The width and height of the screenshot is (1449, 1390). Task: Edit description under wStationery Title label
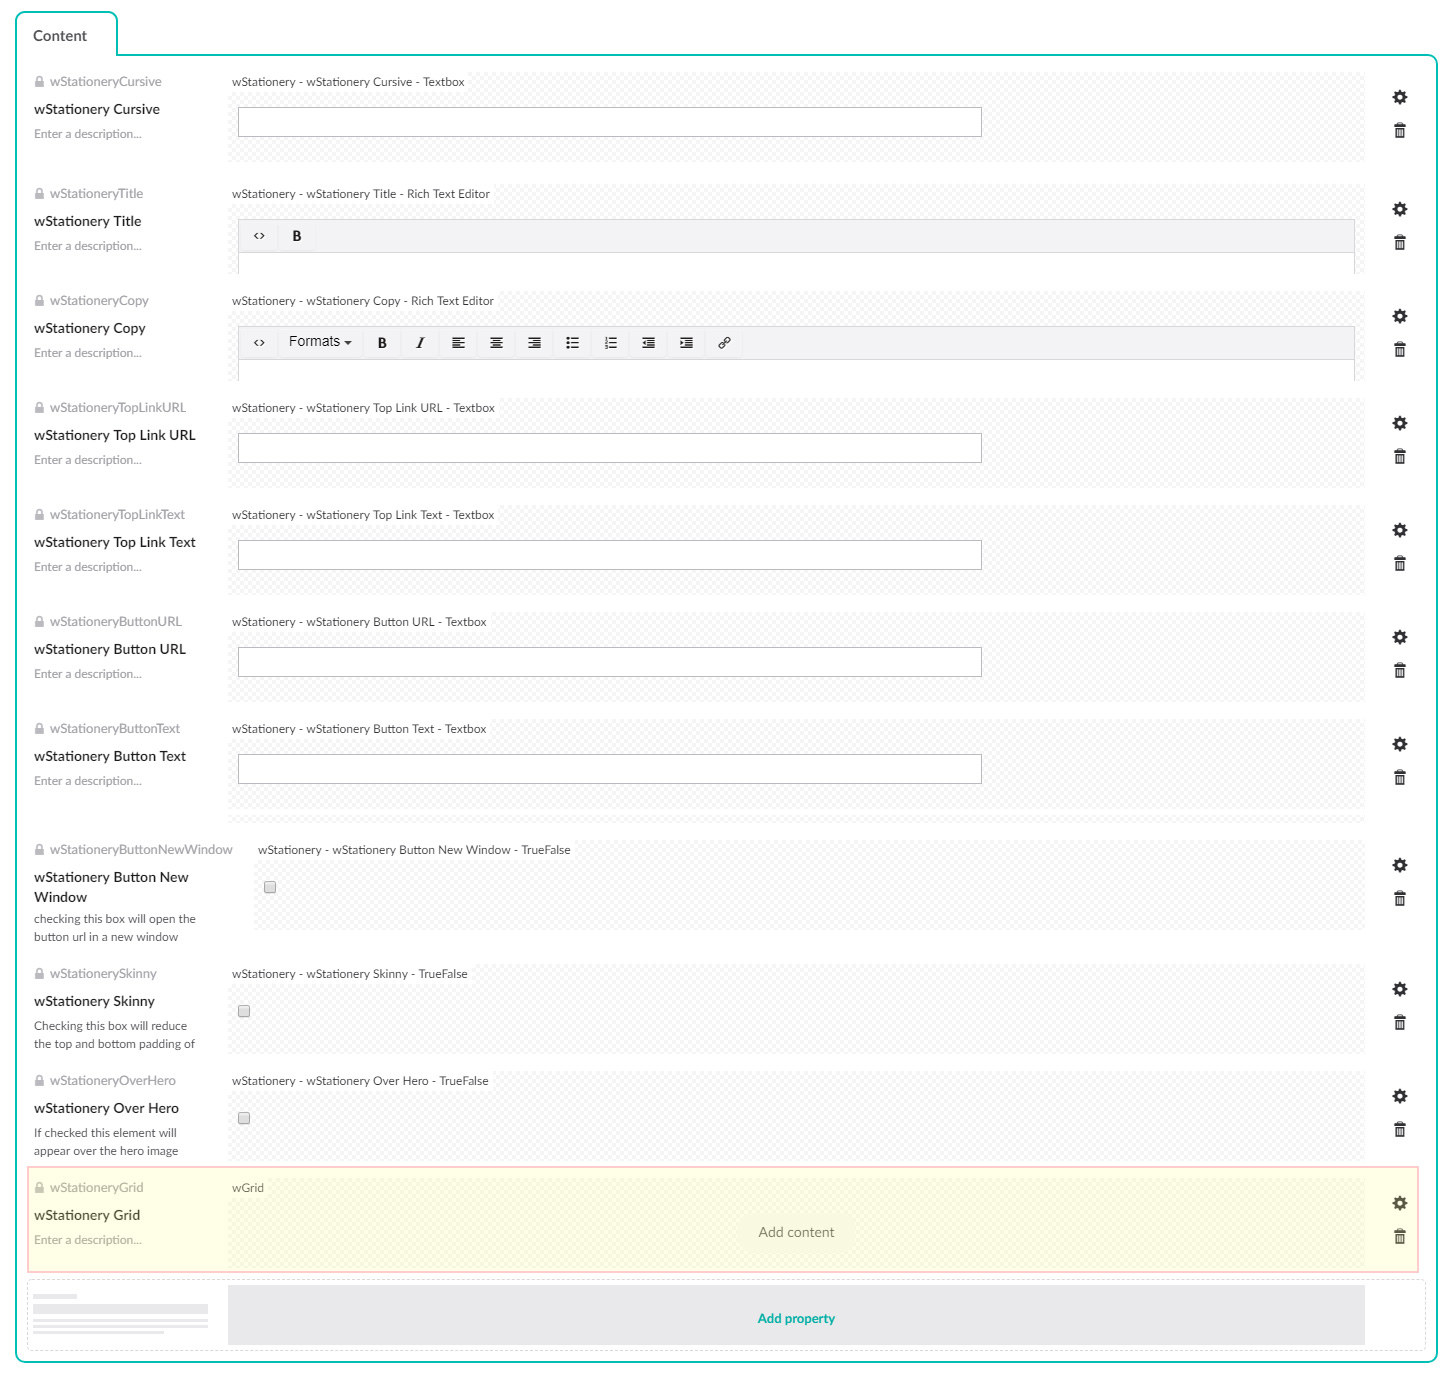click(88, 246)
